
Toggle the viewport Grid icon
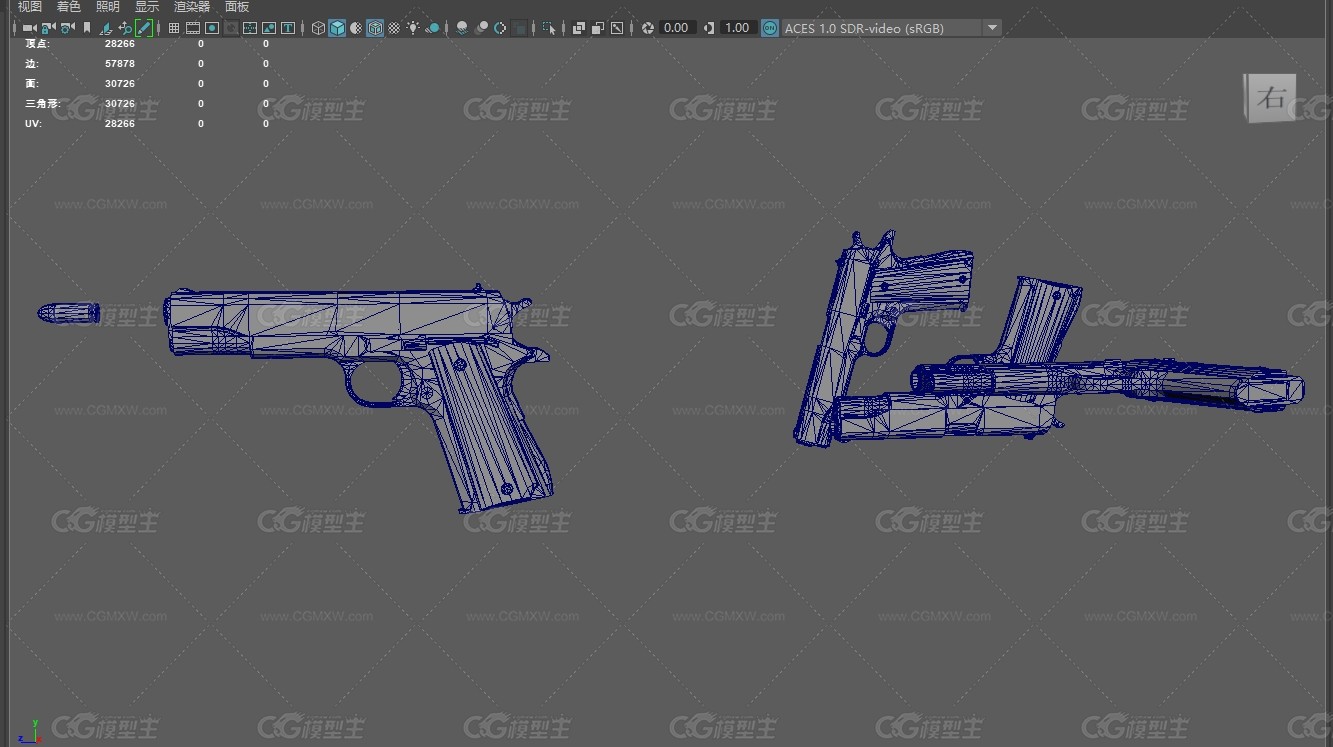(174, 28)
